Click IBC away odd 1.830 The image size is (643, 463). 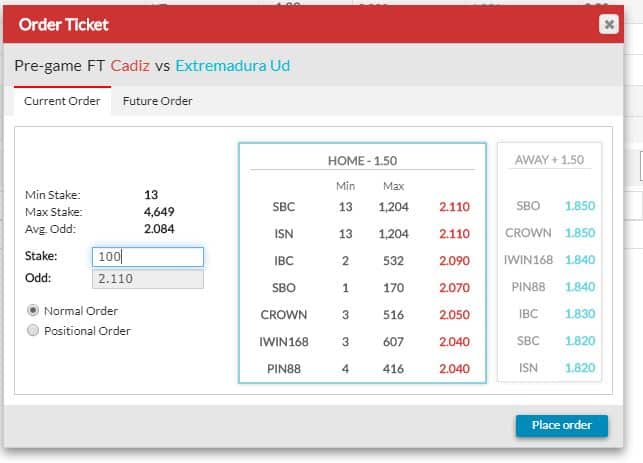[580, 314]
